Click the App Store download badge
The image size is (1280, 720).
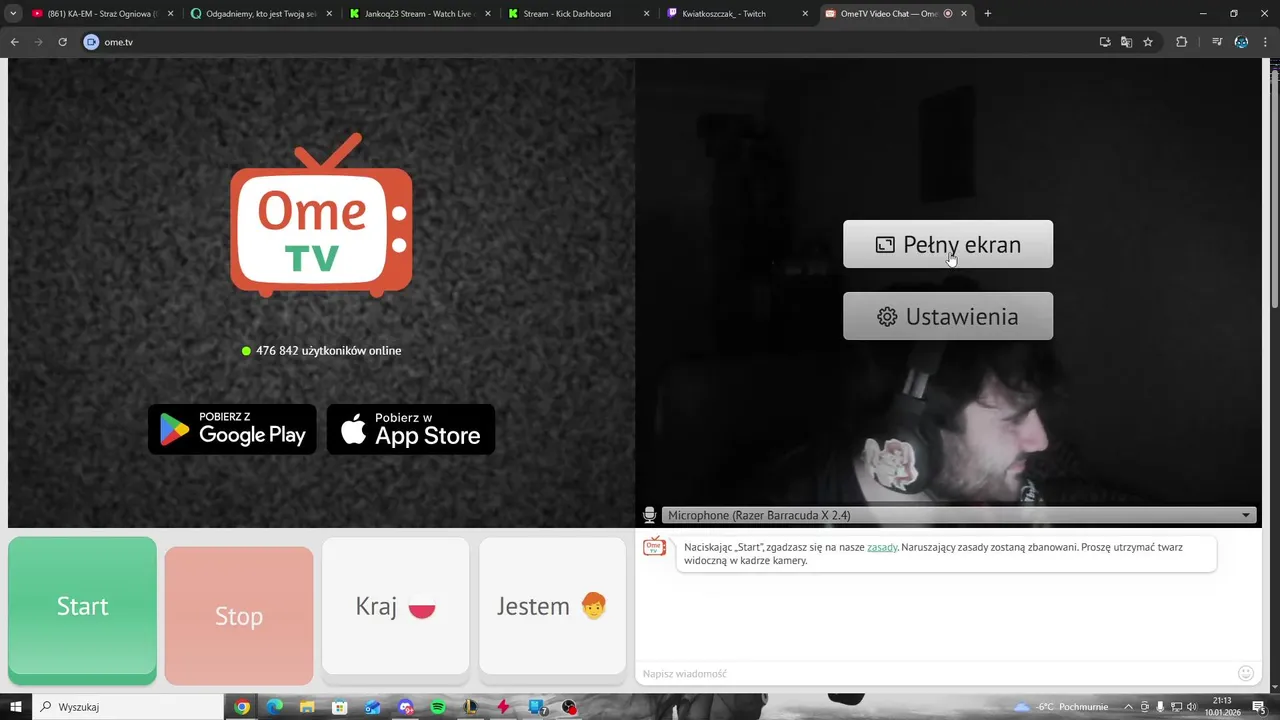[x=411, y=429]
